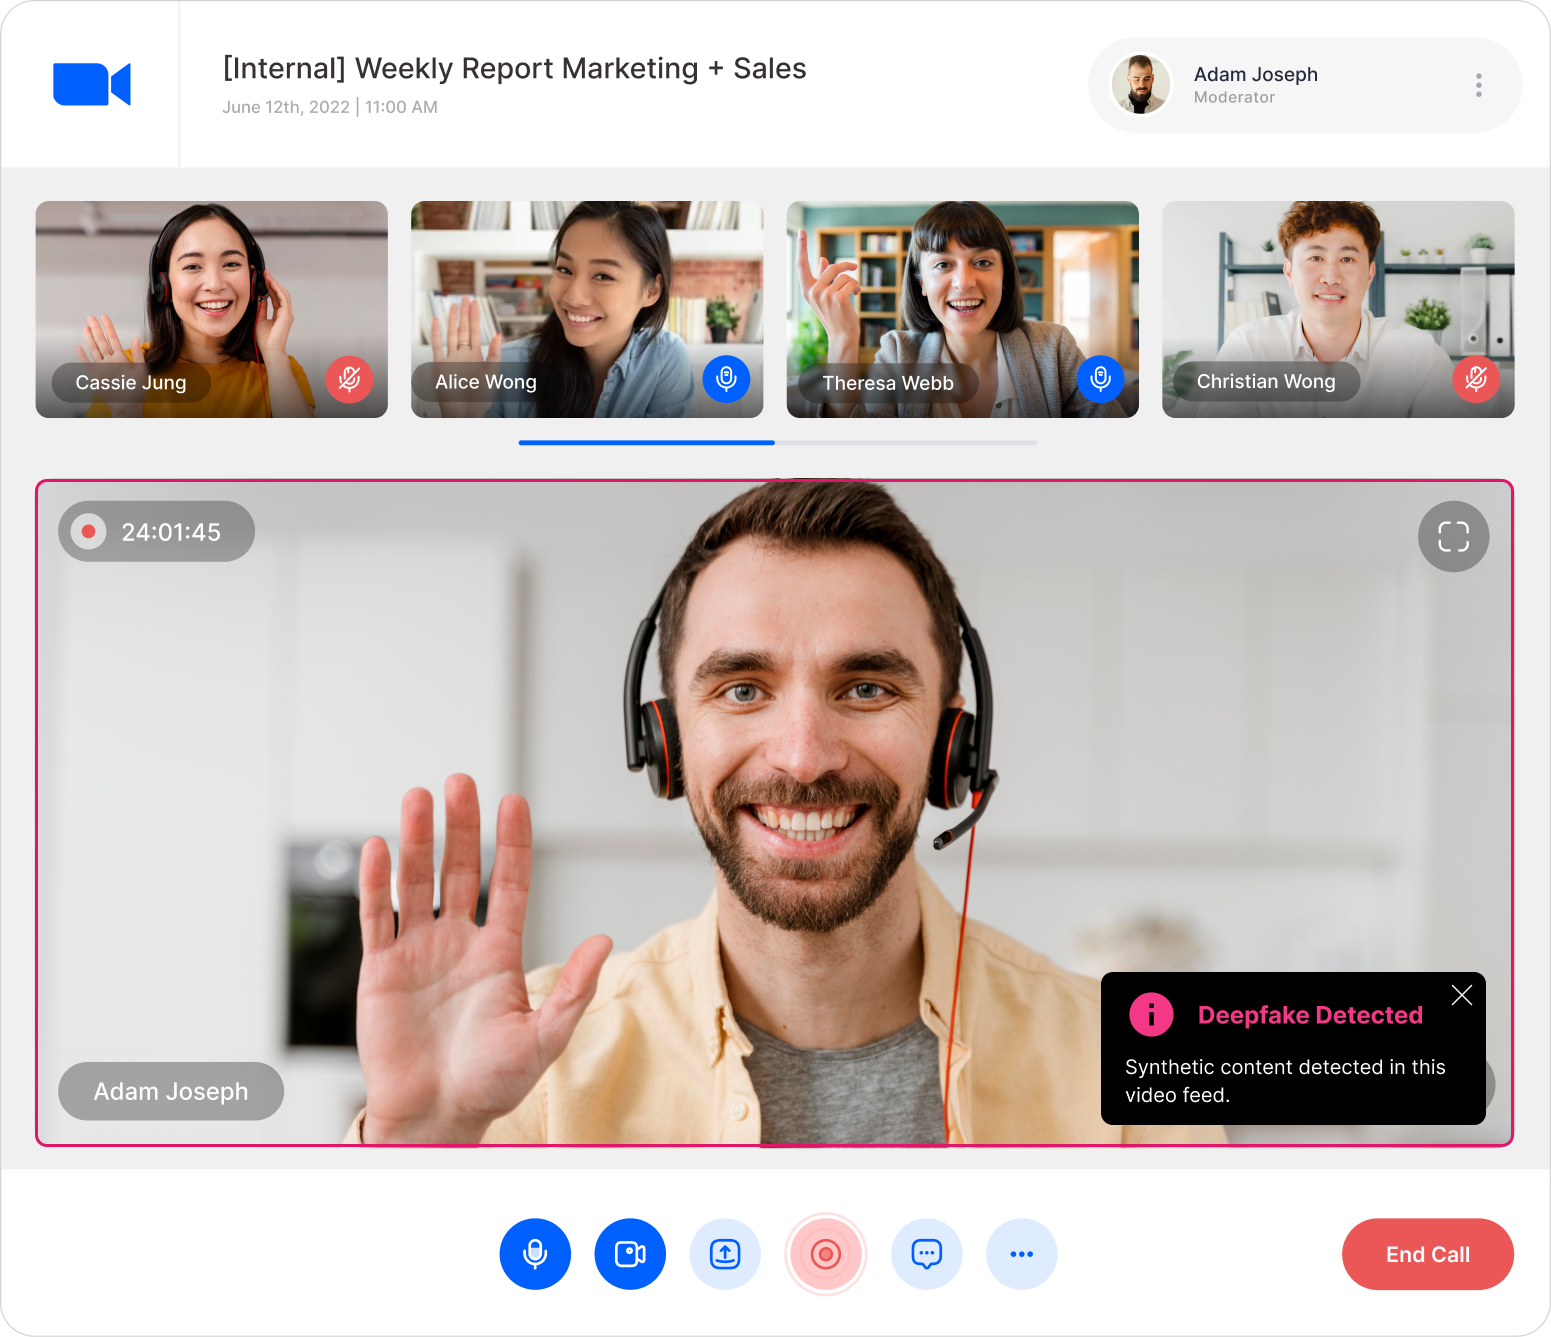Open Adam Joseph's moderator profile avatar
Screen dimensions: 1551x1337
pos(1141,85)
